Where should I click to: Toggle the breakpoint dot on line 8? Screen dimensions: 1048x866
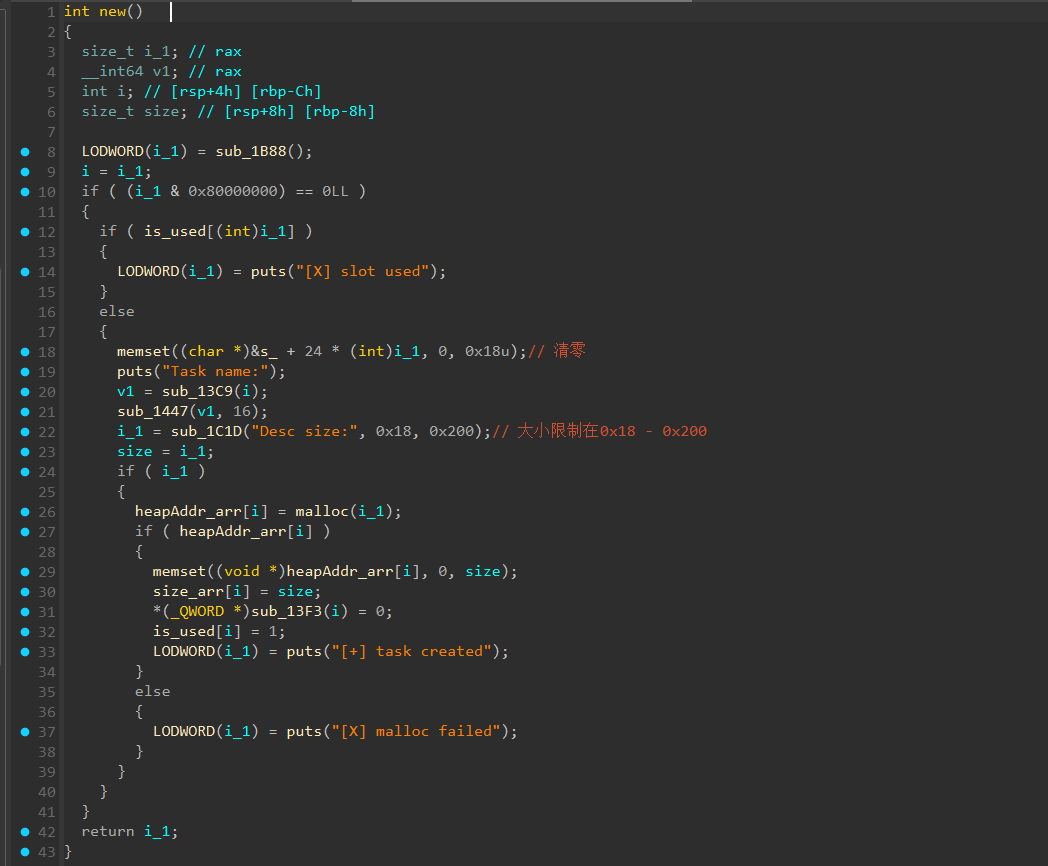pos(24,152)
